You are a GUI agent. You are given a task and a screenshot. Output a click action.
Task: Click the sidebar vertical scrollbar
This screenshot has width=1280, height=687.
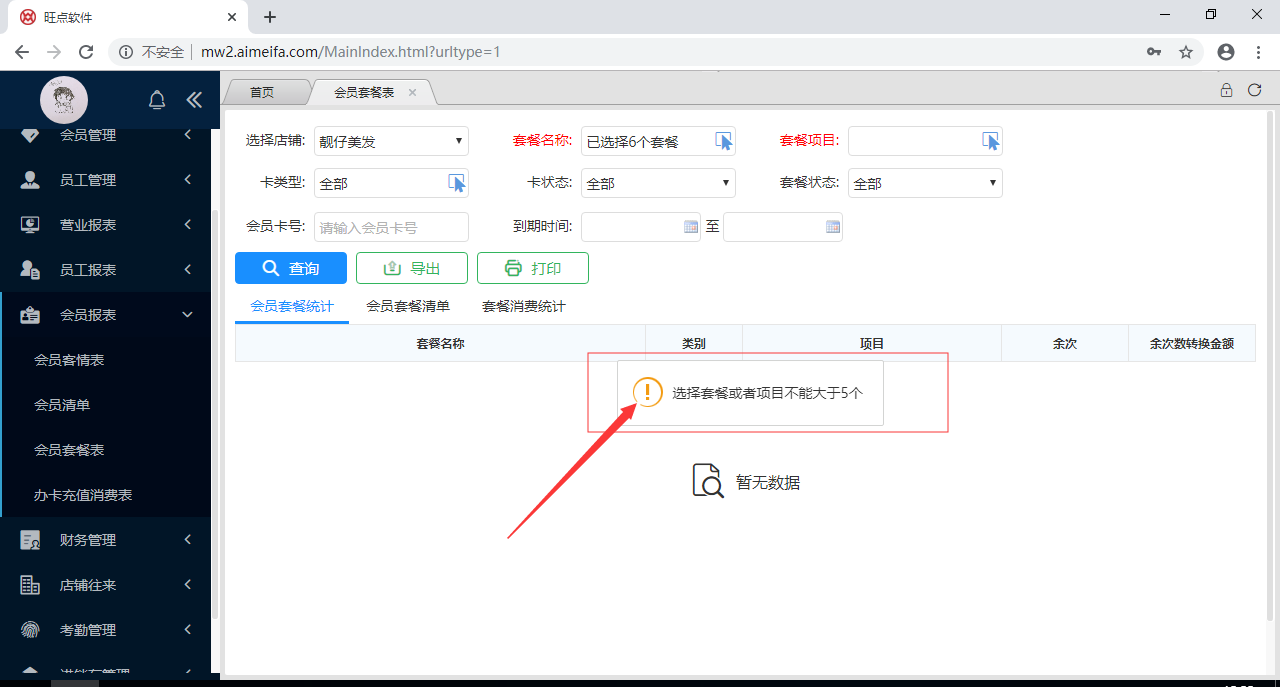215,415
